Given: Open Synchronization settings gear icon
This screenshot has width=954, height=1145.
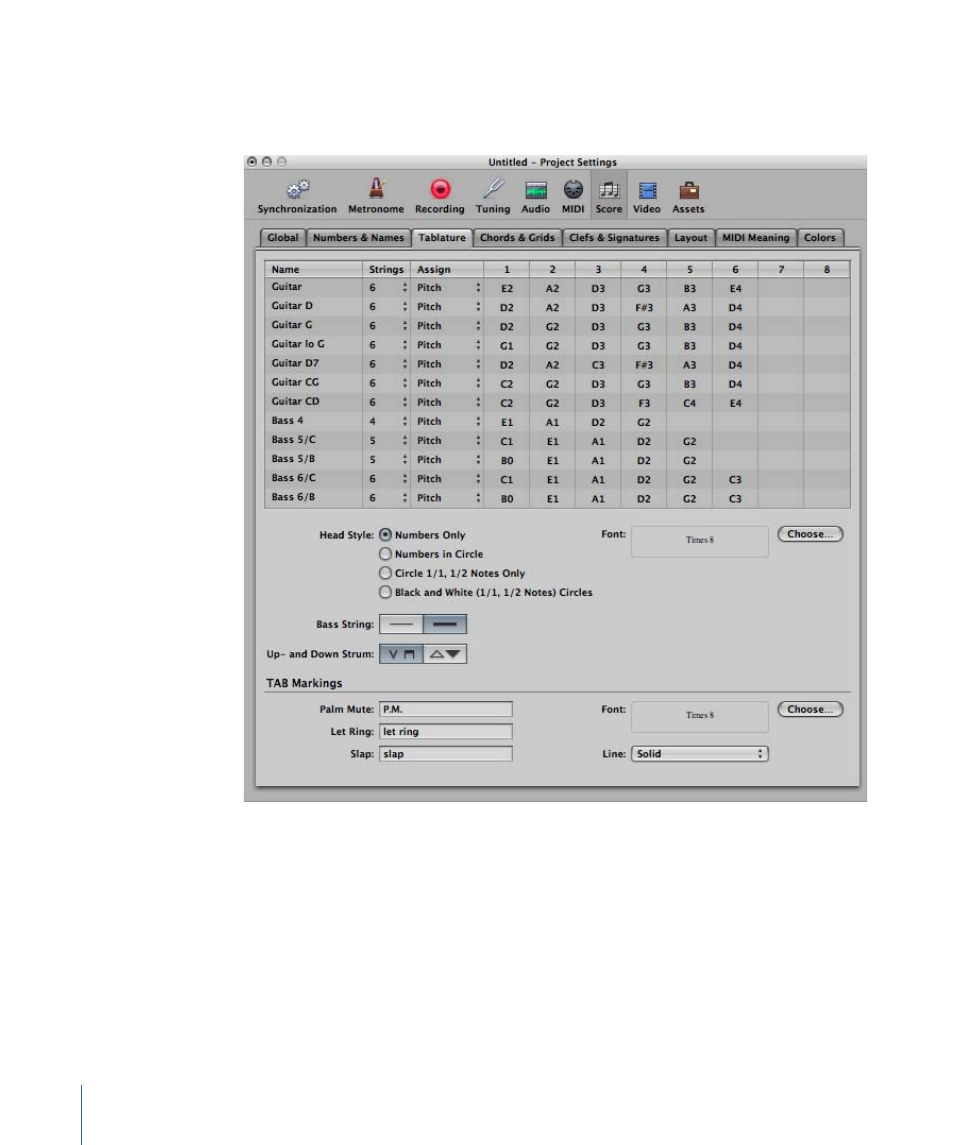Looking at the screenshot, I should 297,190.
